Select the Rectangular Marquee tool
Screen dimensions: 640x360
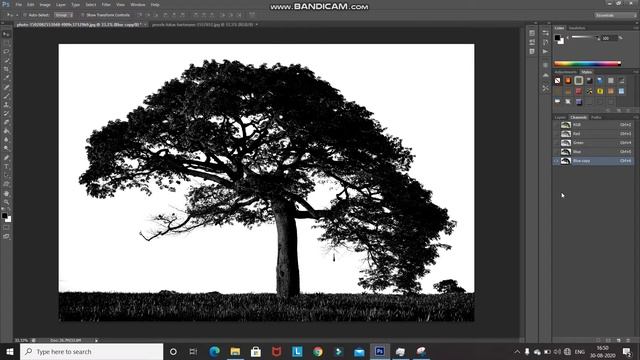6,43
